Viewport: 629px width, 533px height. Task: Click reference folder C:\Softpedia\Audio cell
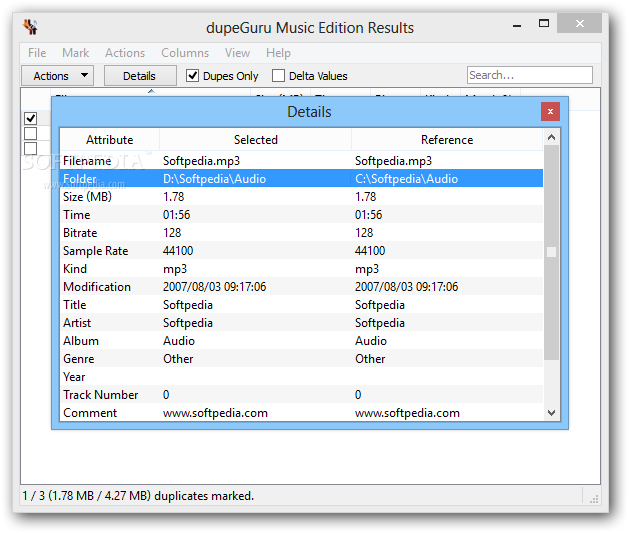[447, 178]
